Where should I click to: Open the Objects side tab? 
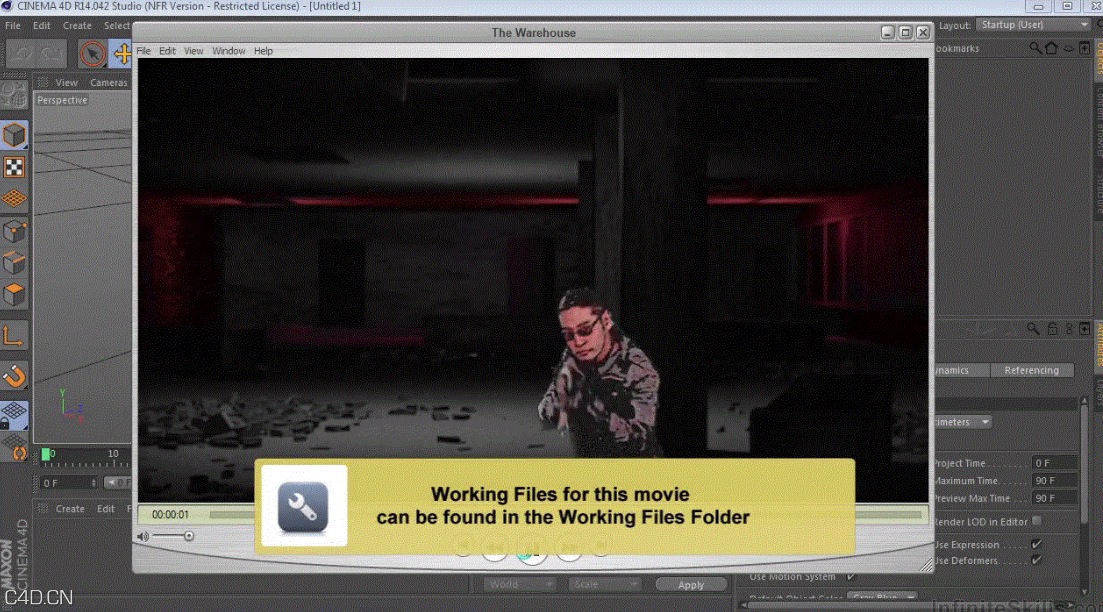pos(1098,58)
